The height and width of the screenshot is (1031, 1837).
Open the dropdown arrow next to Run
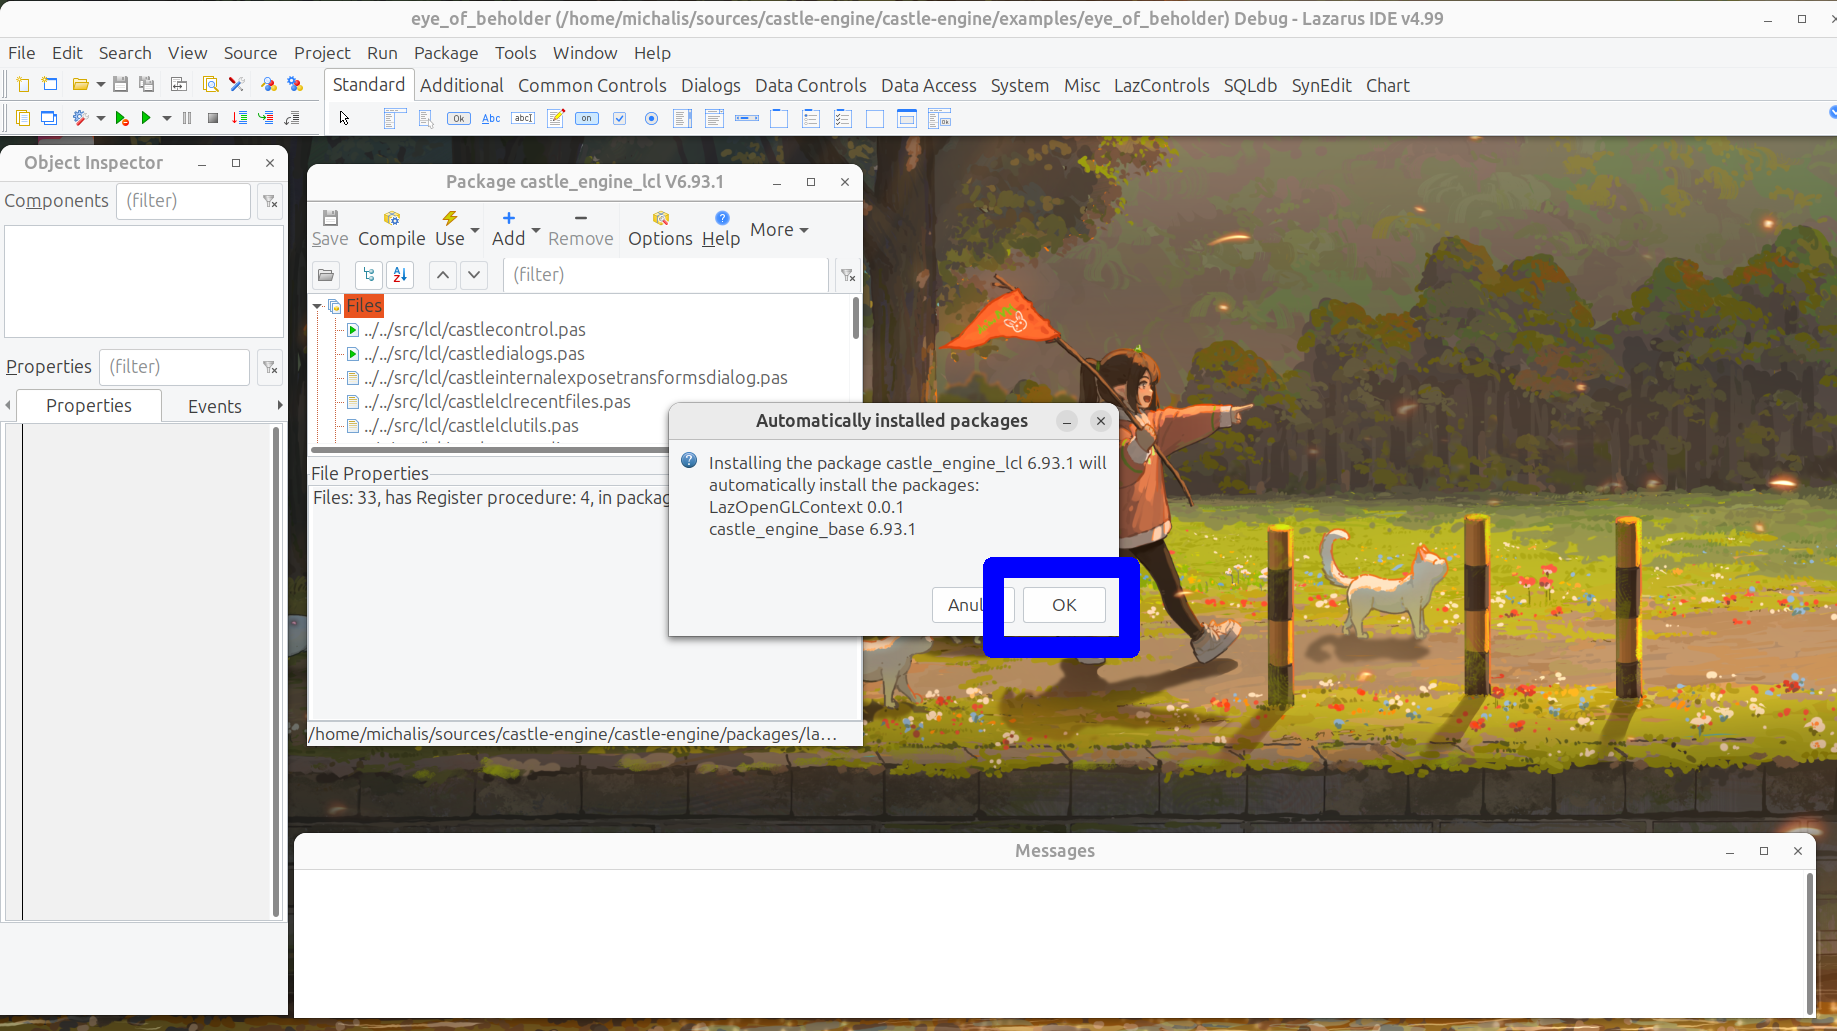pos(167,118)
